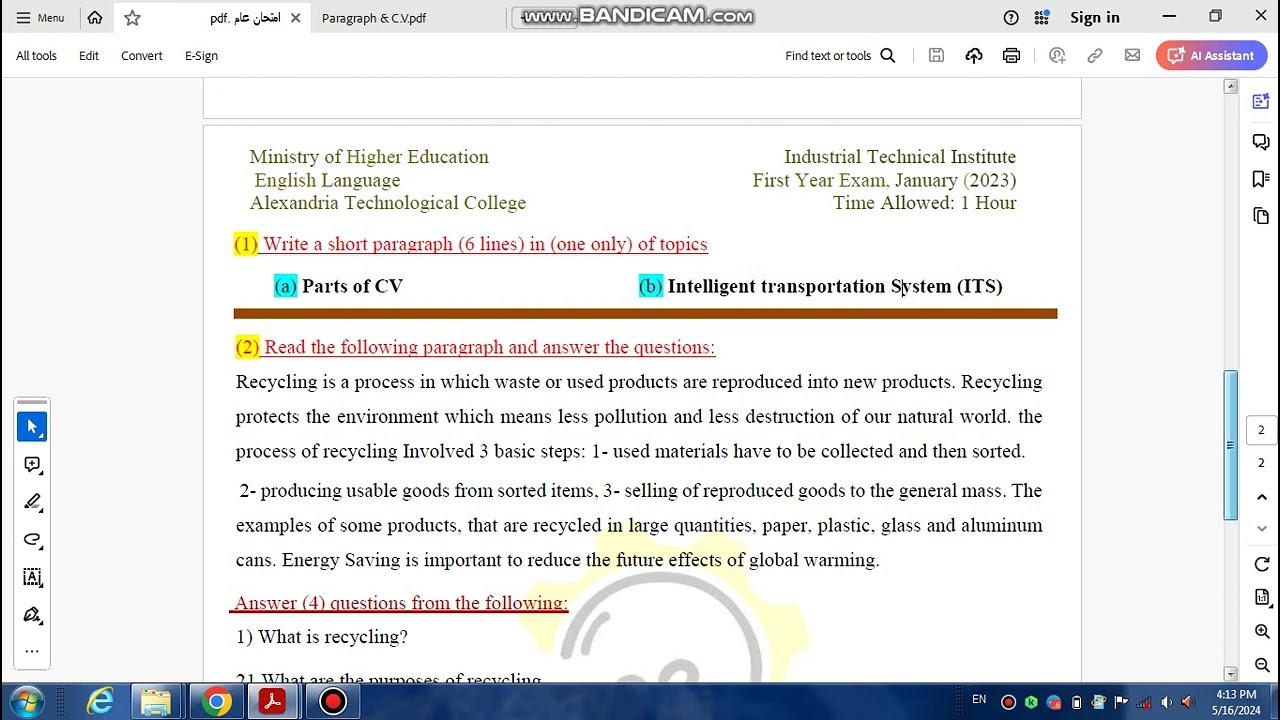Click the Bandicam record taskbar button

click(x=332, y=702)
